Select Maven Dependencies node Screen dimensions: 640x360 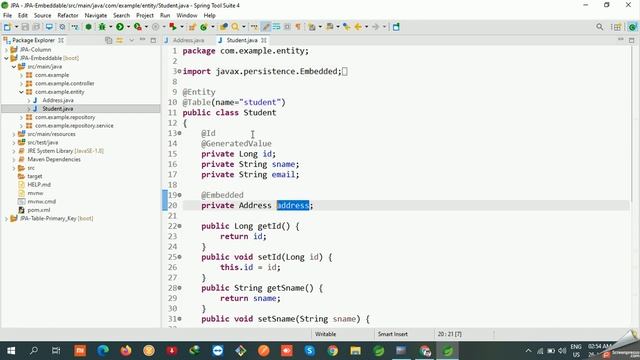(53, 159)
